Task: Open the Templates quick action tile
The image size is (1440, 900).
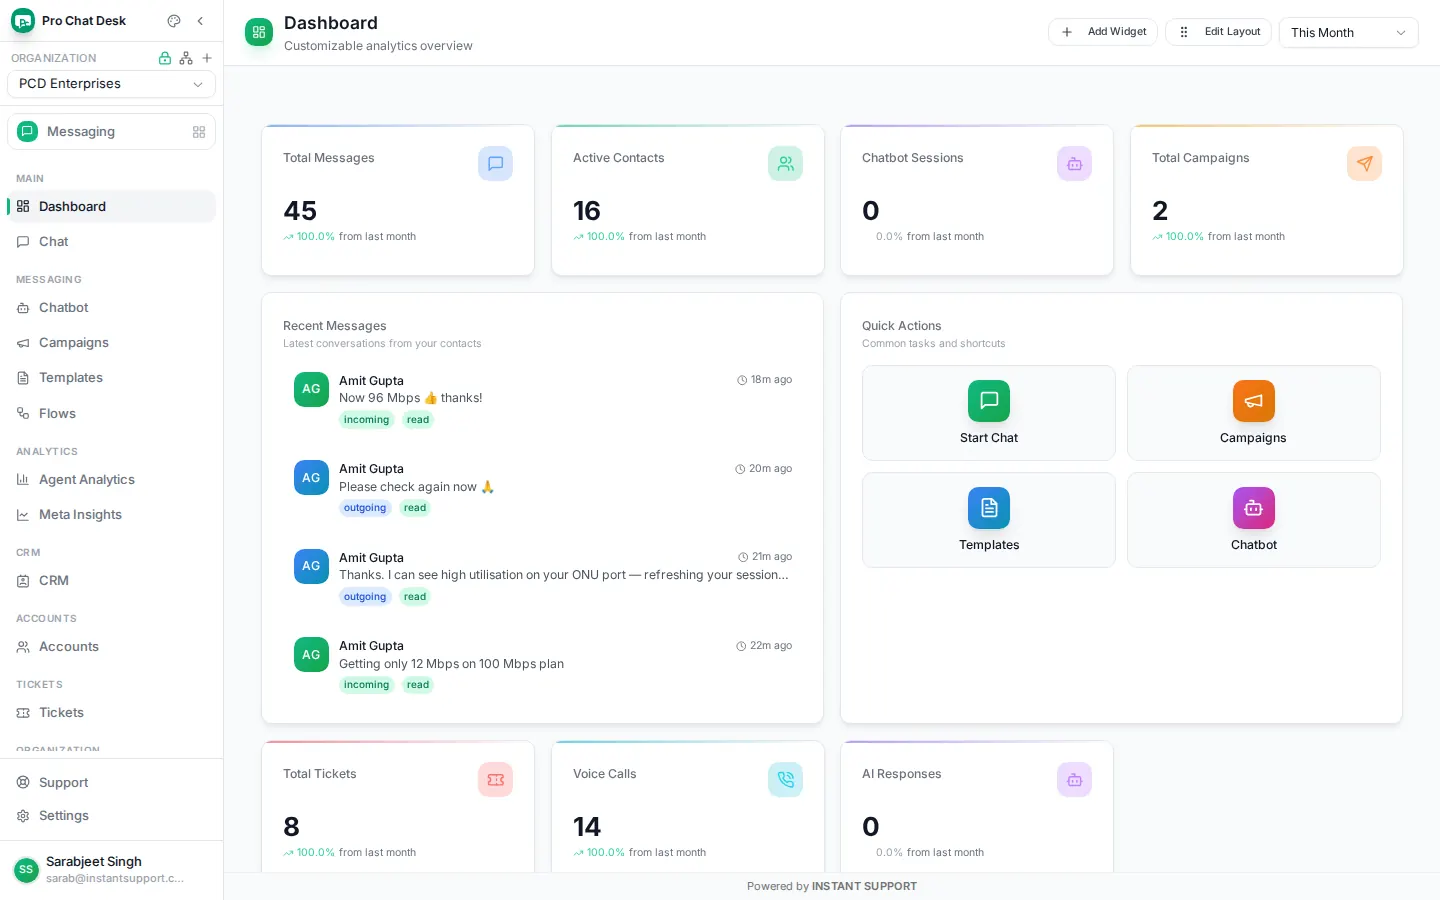Action: (989, 520)
